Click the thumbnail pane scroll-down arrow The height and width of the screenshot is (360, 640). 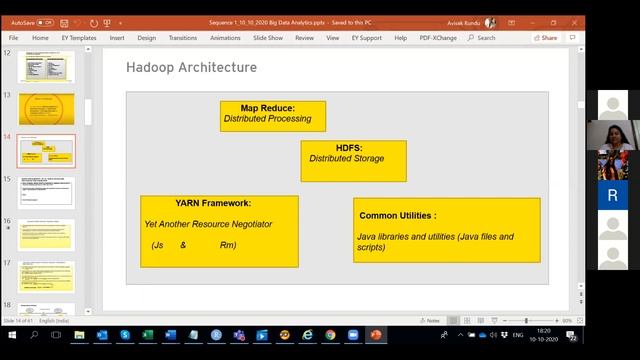tap(88, 311)
